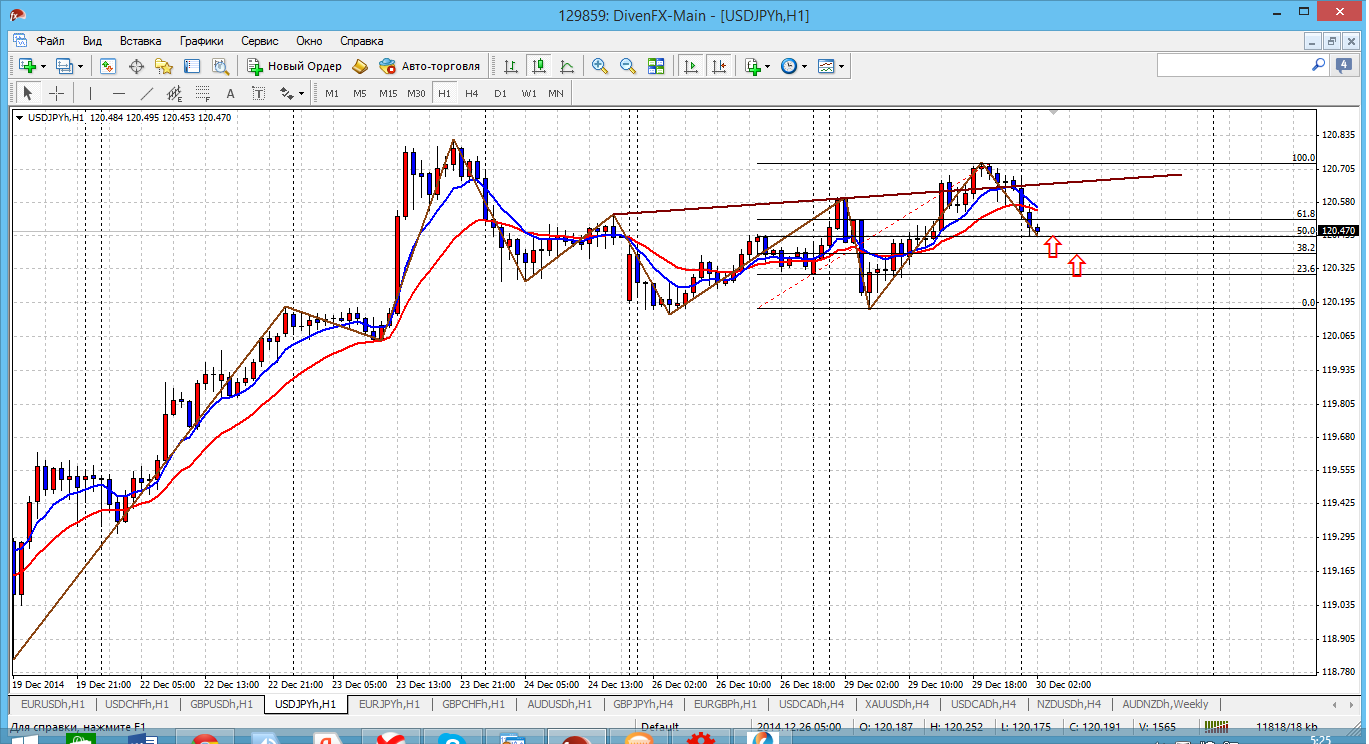Open the MetaTrader application icon menu
Image resolution: width=1369 pixels, height=744 pixels.
coord(18,16)
